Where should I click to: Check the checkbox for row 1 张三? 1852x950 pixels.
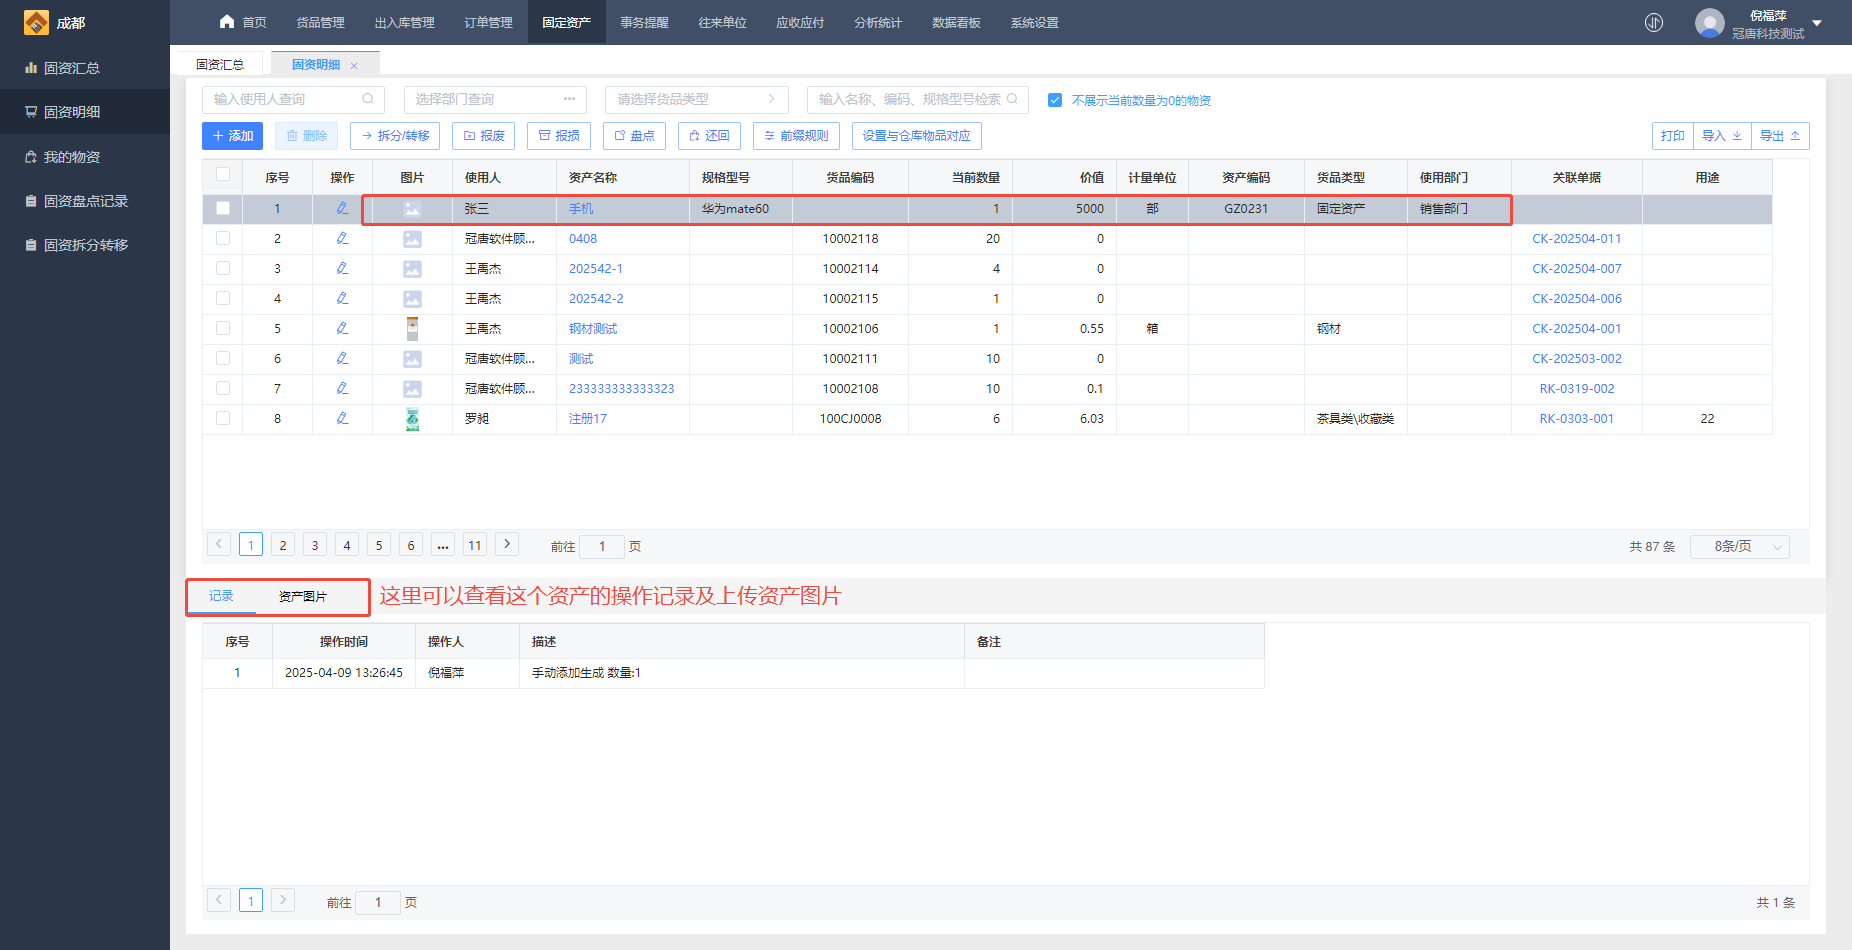[223, 208]
